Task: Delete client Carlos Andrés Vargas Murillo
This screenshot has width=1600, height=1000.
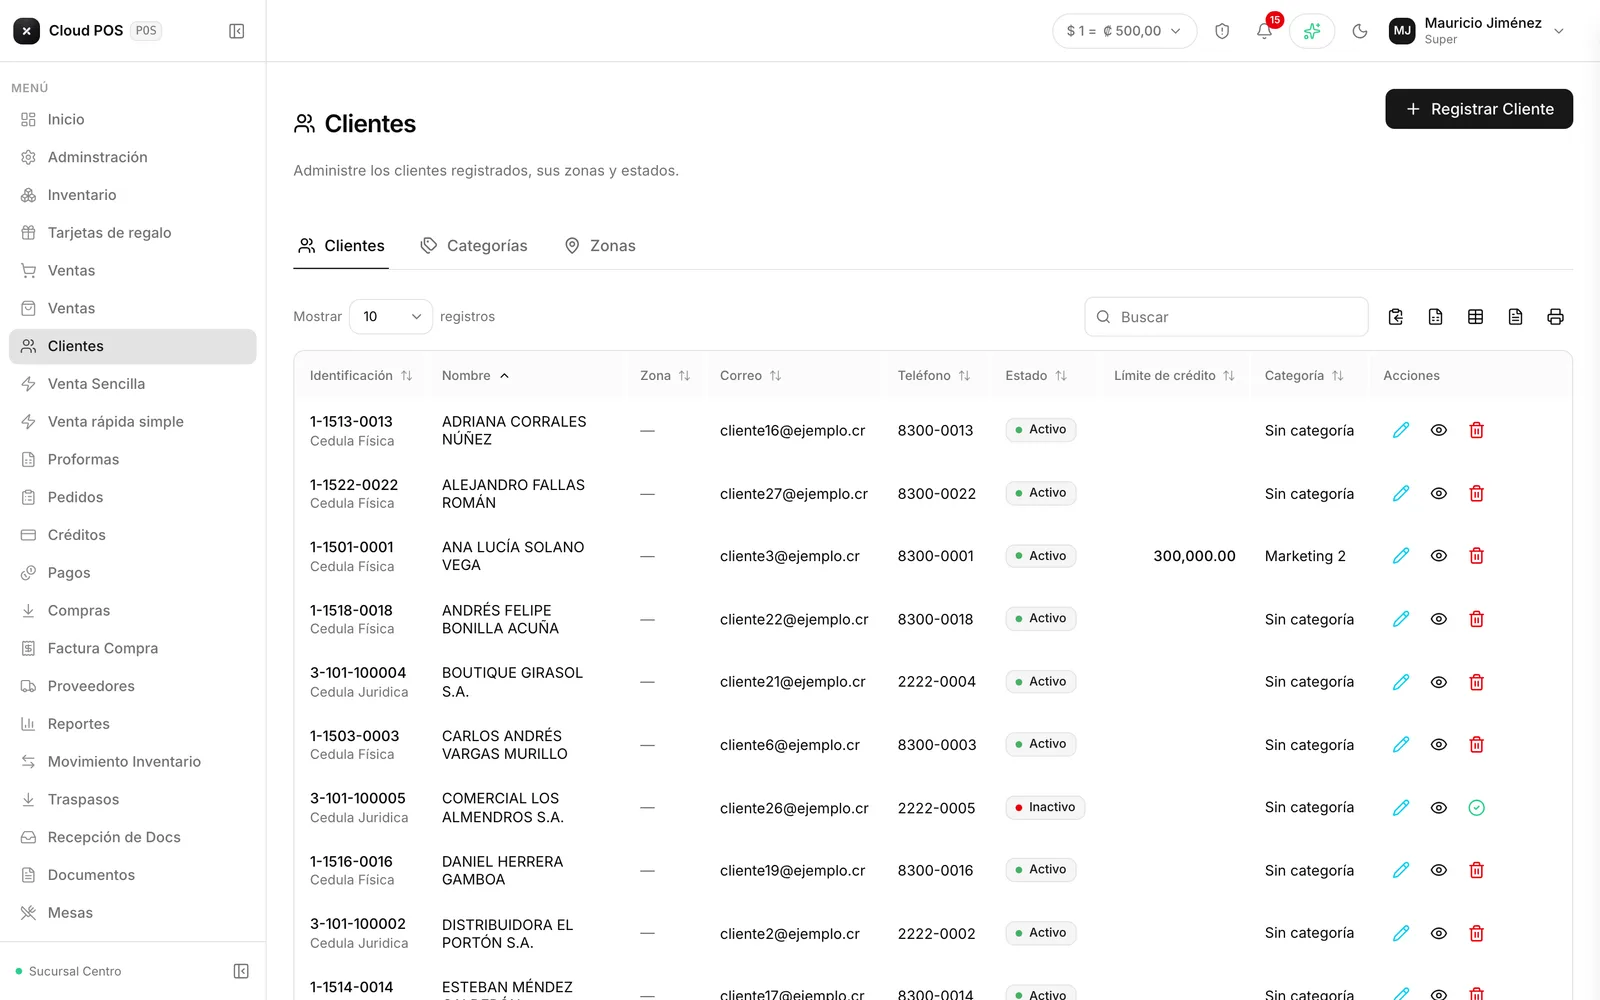Action: tap(1476, 744)
